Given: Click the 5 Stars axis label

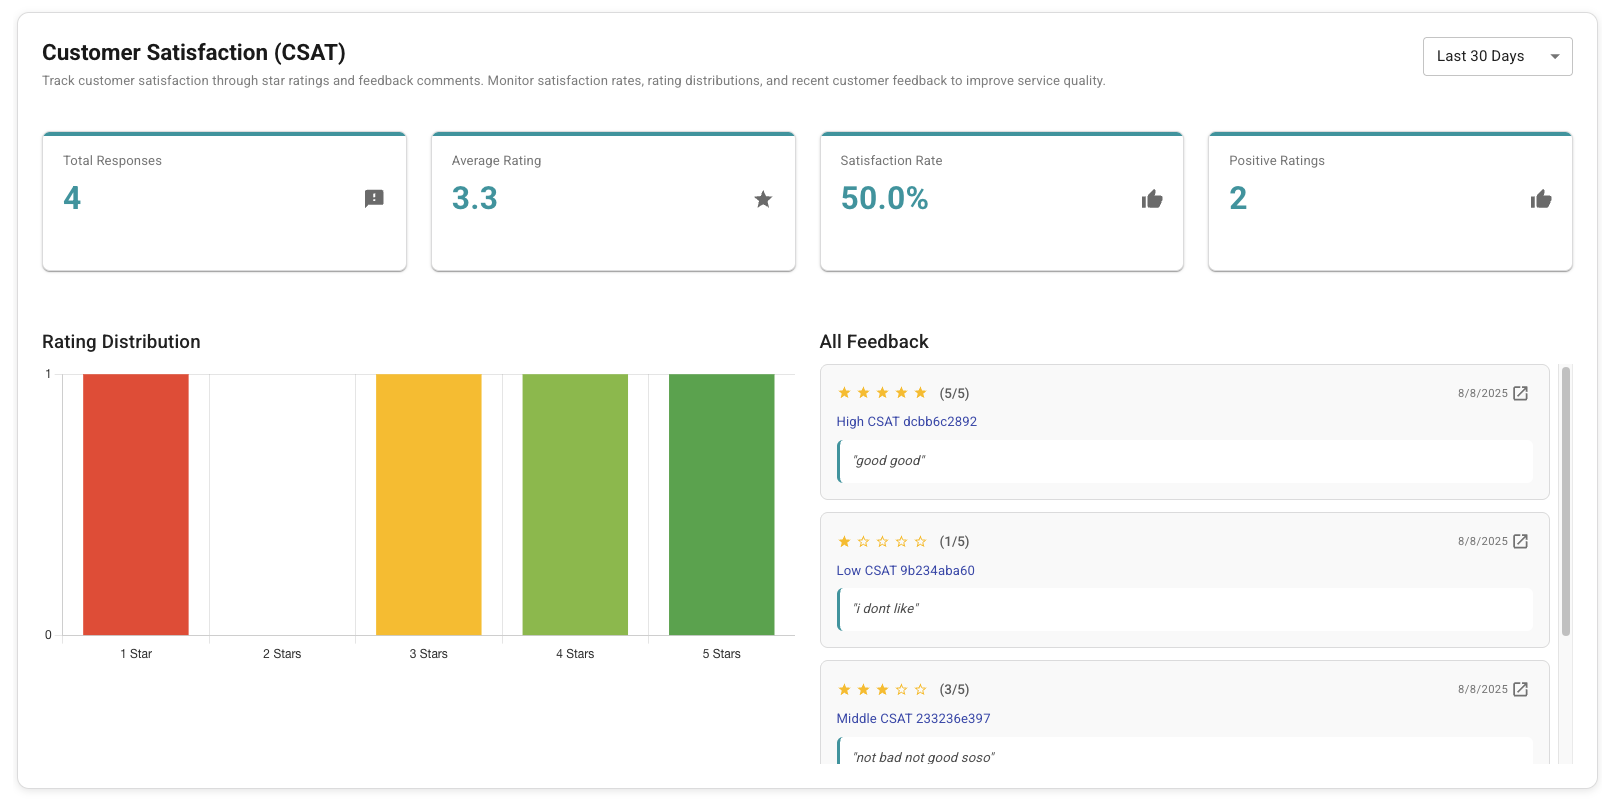Looking at the screenshot, I should 721,654.
